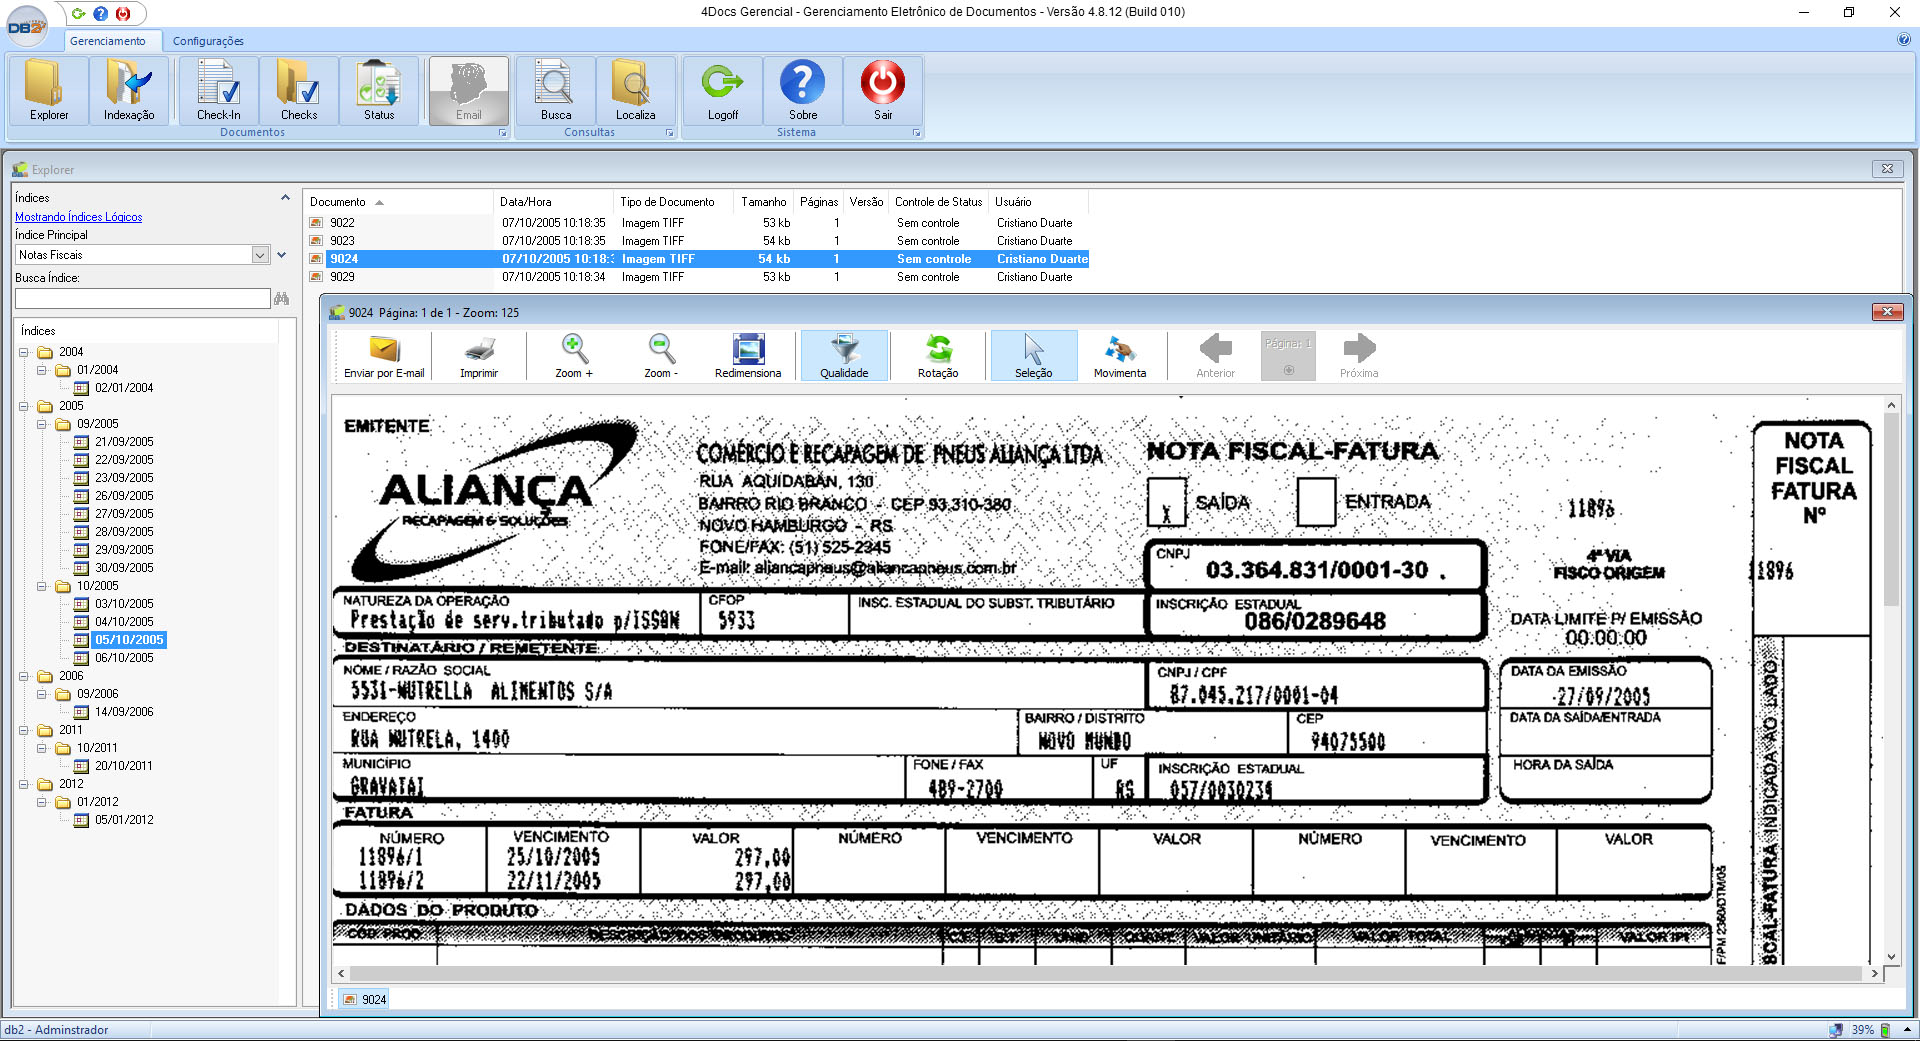Click binoculars search icon beside Busca Índice
This screenshot has width=1920, height=1041.
(282, 298)
